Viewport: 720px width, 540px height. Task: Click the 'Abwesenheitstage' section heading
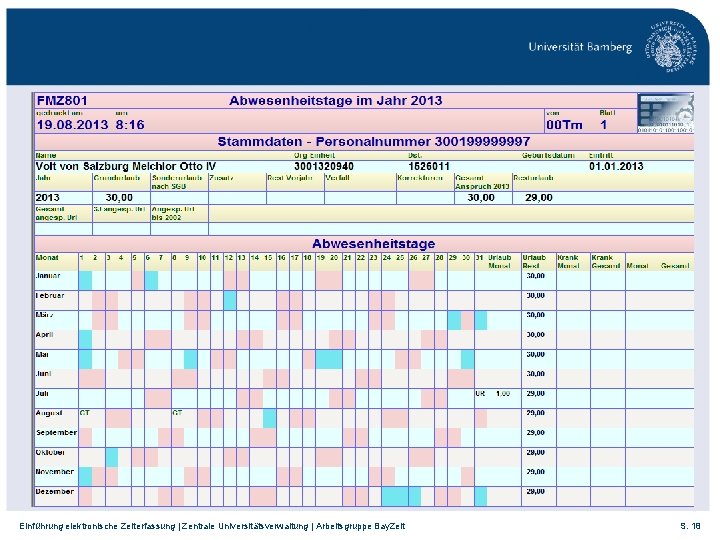[x=373, y=243]
